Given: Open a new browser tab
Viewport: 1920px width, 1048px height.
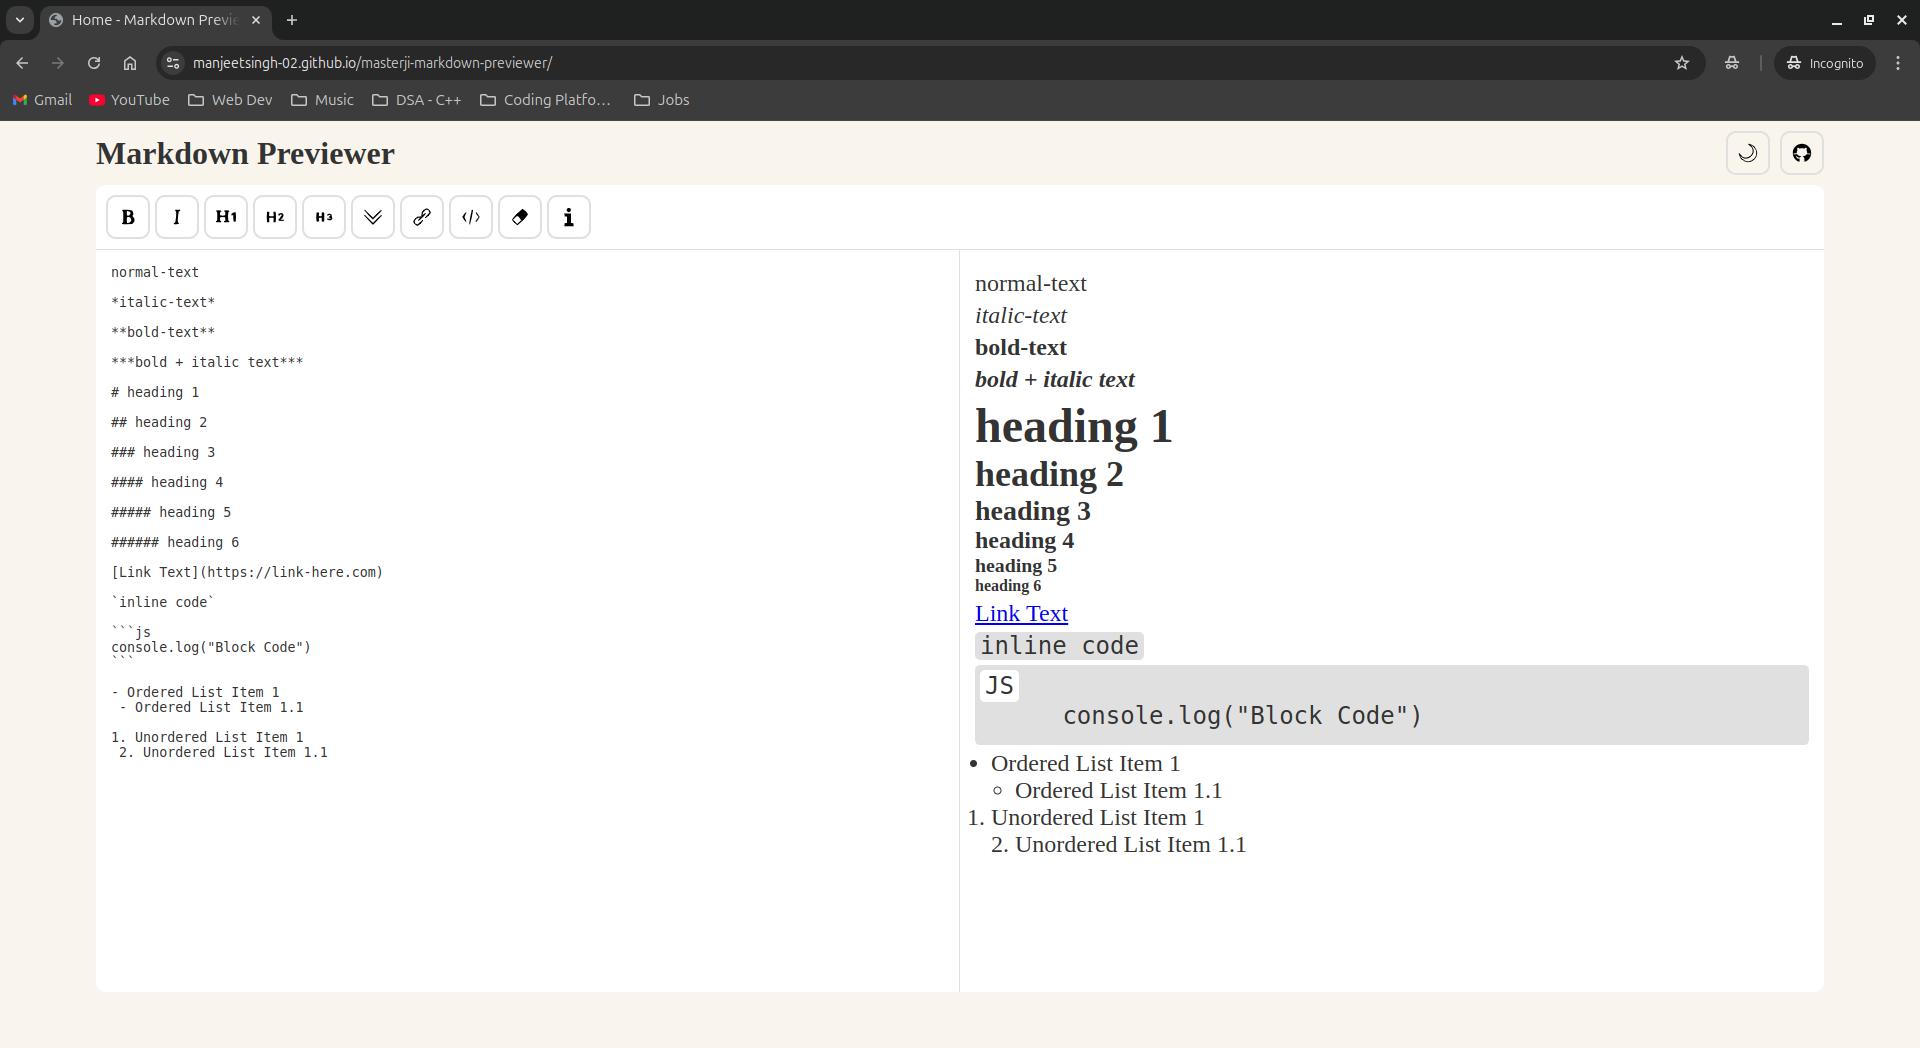Looking at the screenshot, I should [292, 20].
